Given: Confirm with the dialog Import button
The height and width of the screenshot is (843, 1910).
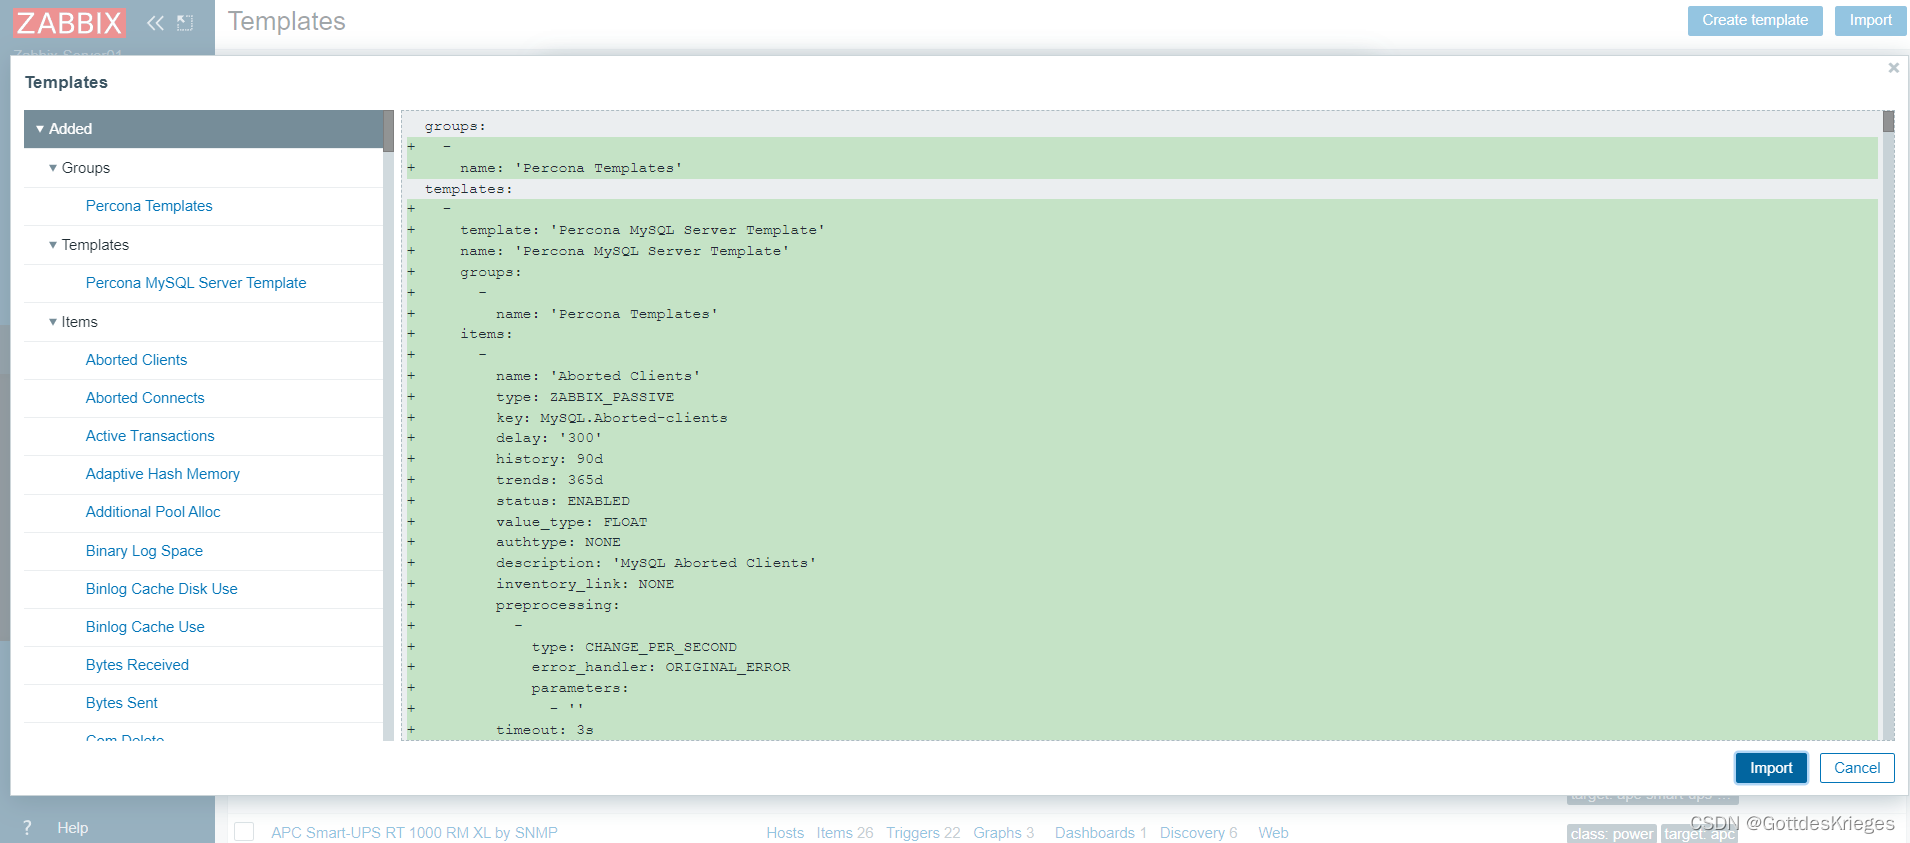Looking at the screenshot, I should tap(1771, 768).
